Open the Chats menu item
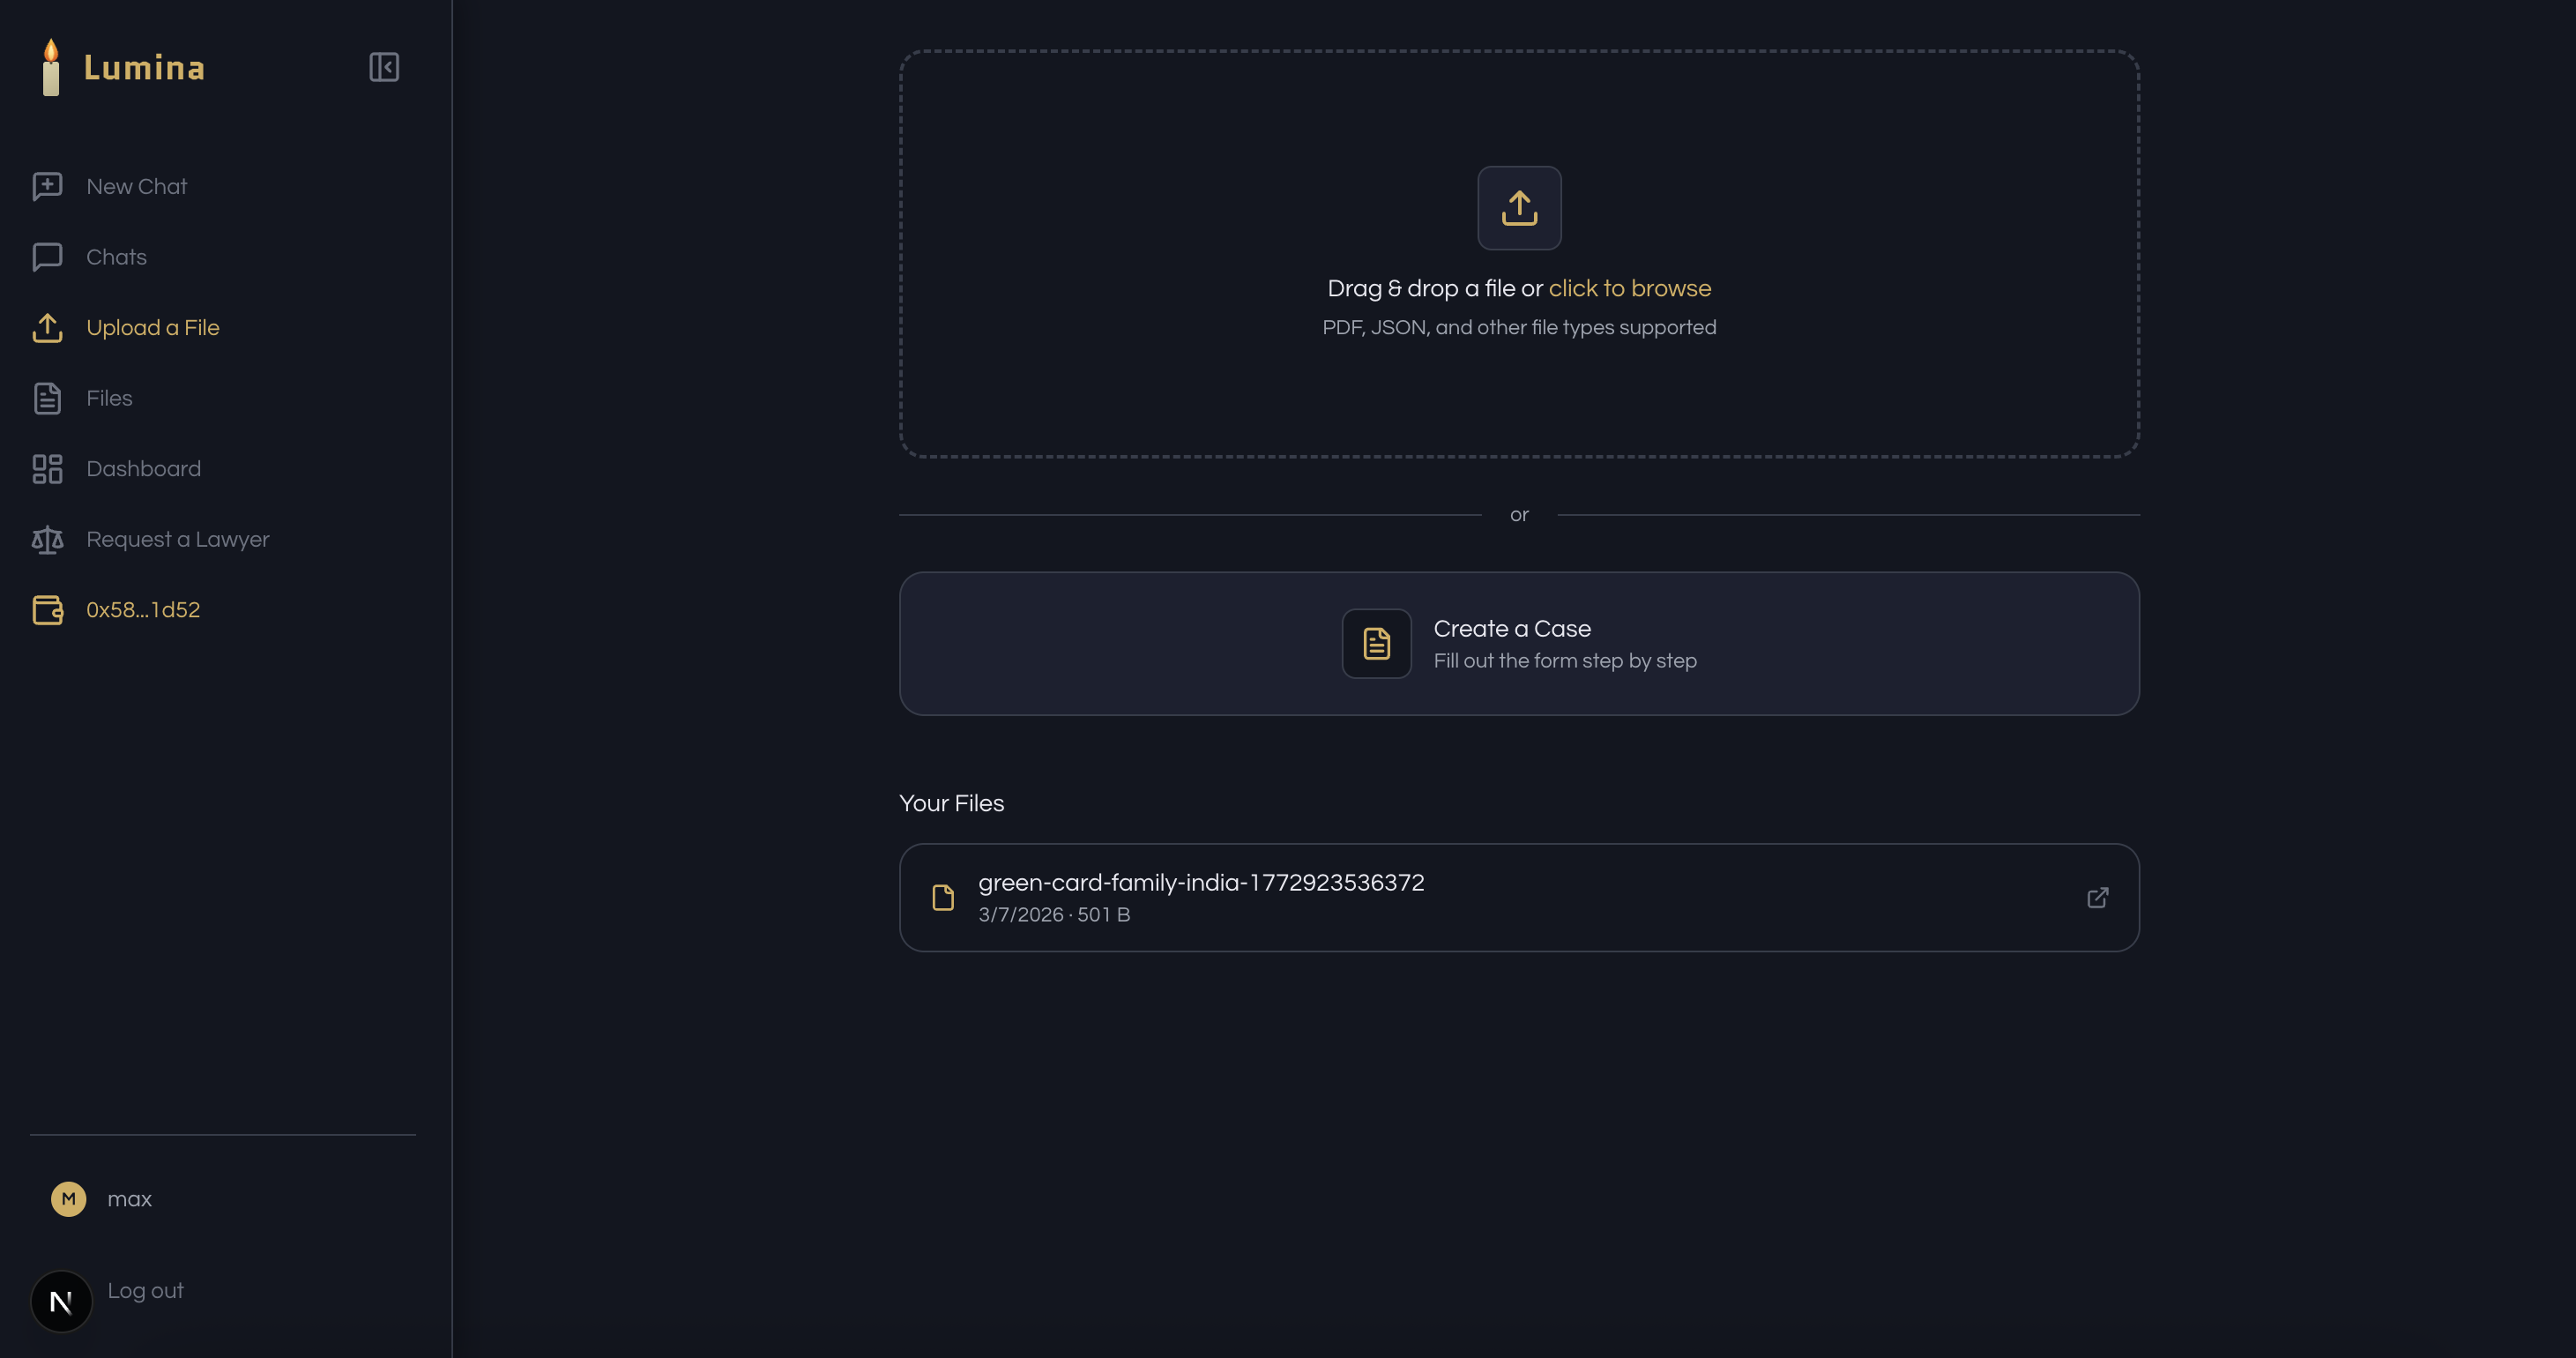This screenshot has width=2576, height=1358. (116, 257)
